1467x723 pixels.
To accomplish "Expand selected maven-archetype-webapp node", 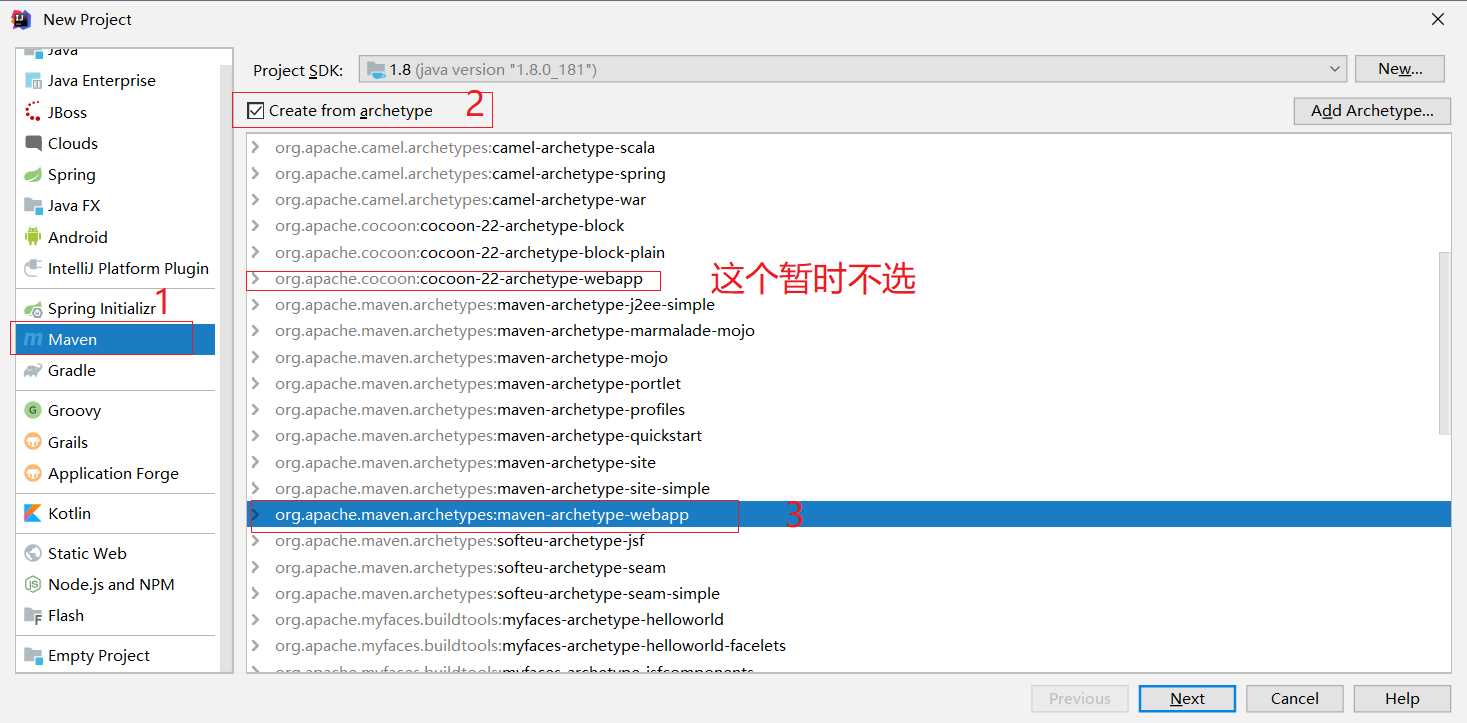I will tap(256, 515).
